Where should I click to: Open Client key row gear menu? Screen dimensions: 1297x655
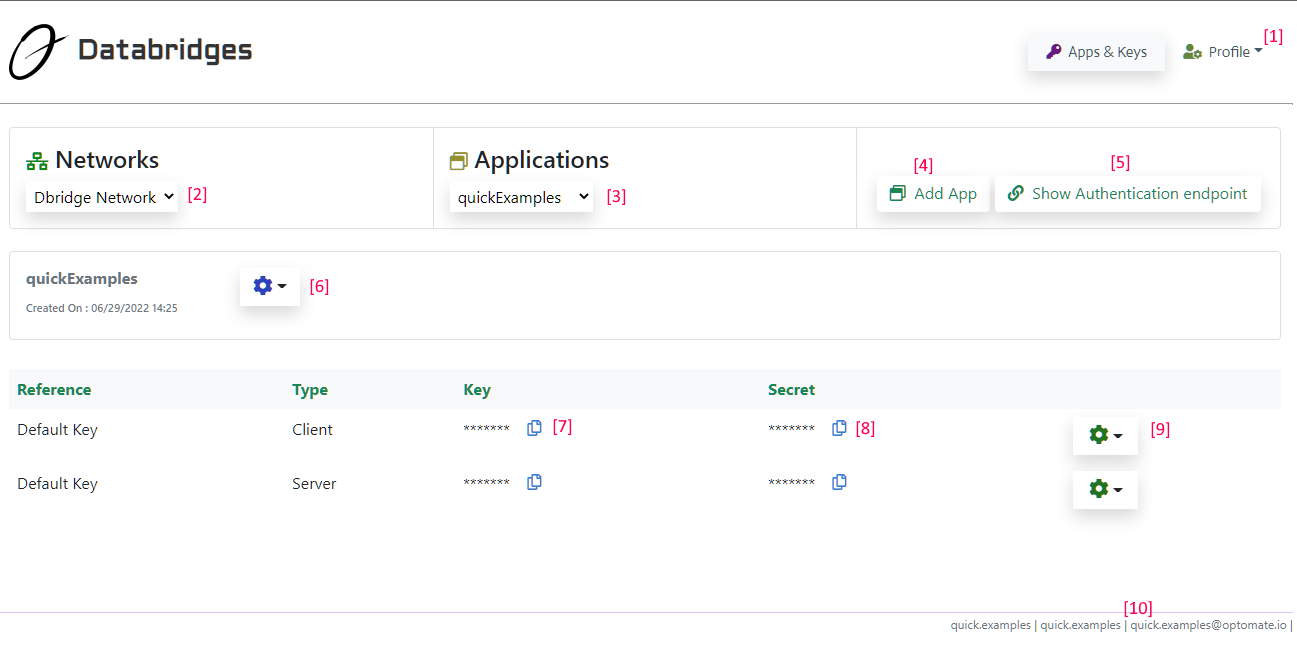(x=1105, y=435)
